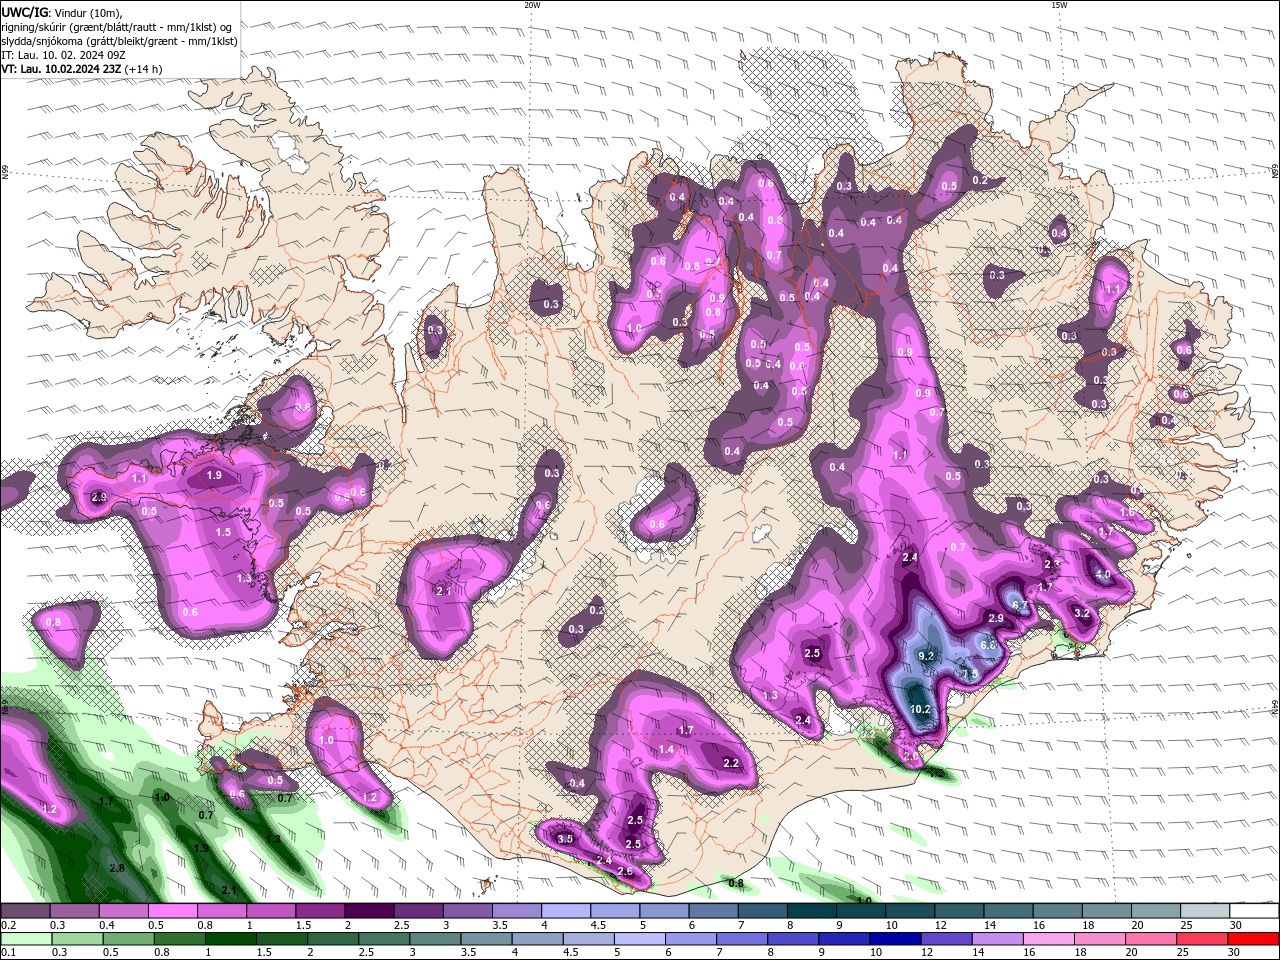
Task: Click the 3.2 precipitation value on the map
Action: click(x=1081, y=612)
